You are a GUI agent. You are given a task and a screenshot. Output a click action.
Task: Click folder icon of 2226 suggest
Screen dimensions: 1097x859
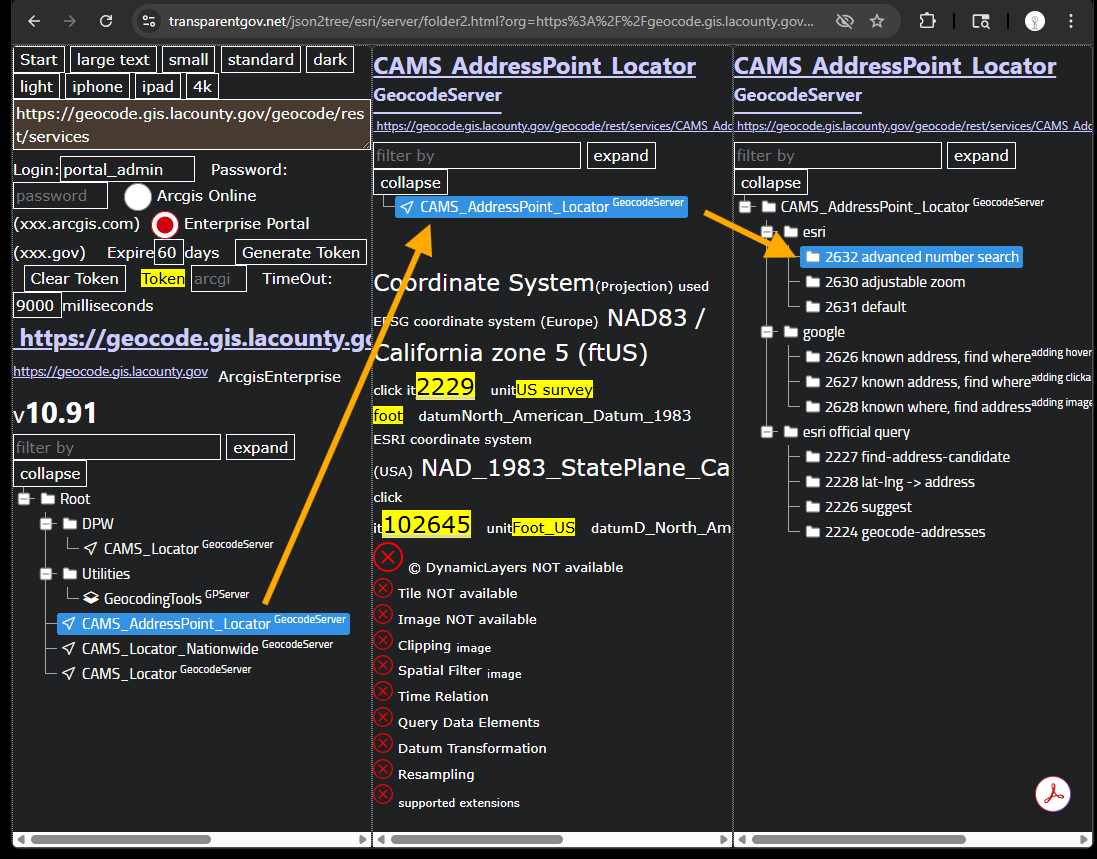[x=813, y=506]
